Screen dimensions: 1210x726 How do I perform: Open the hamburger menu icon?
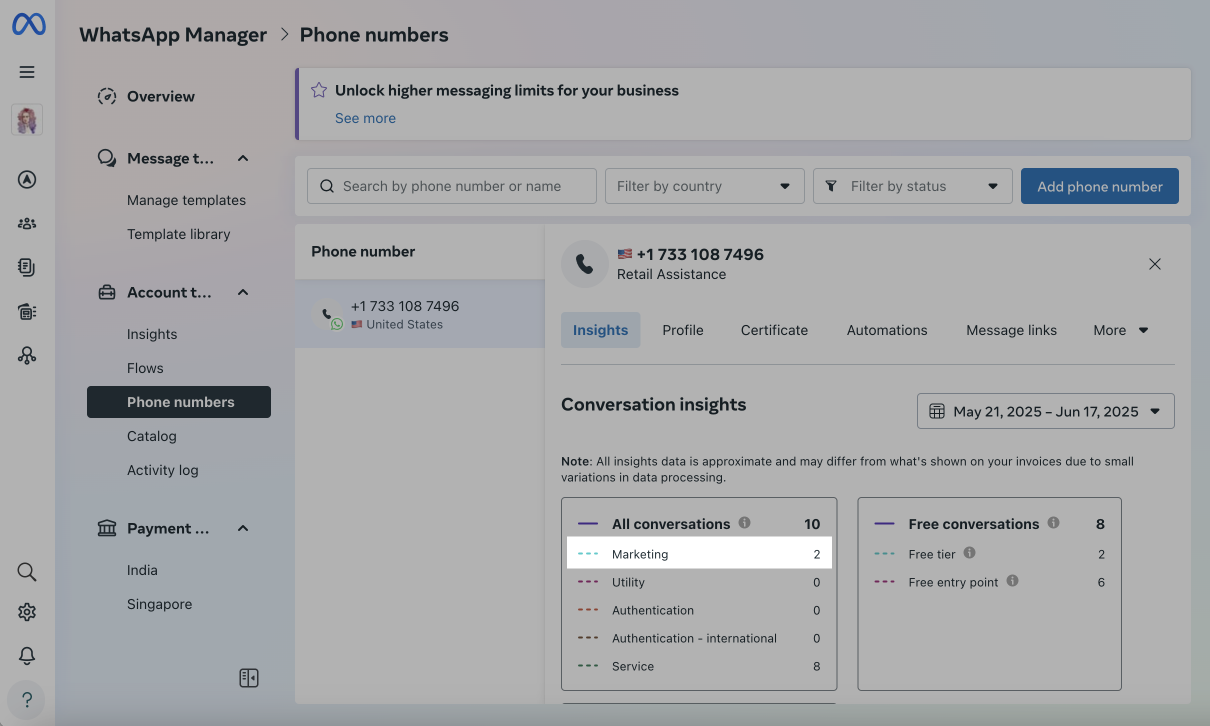pos(27,72)
